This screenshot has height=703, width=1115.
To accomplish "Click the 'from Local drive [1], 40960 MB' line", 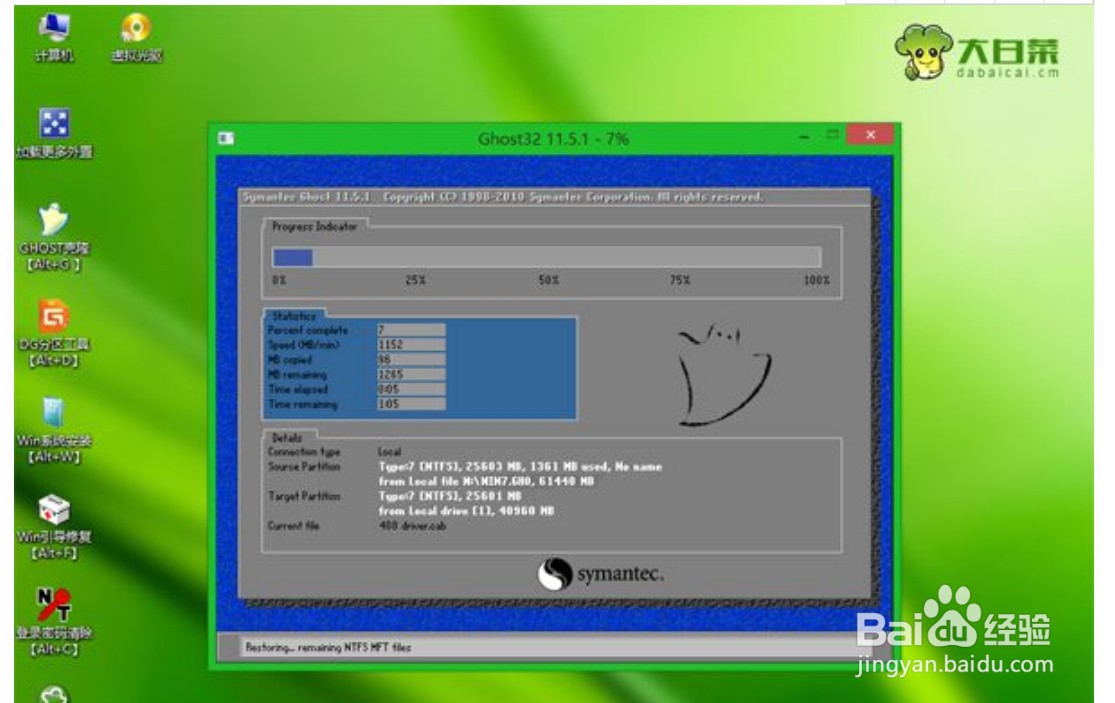I will 466,511.
